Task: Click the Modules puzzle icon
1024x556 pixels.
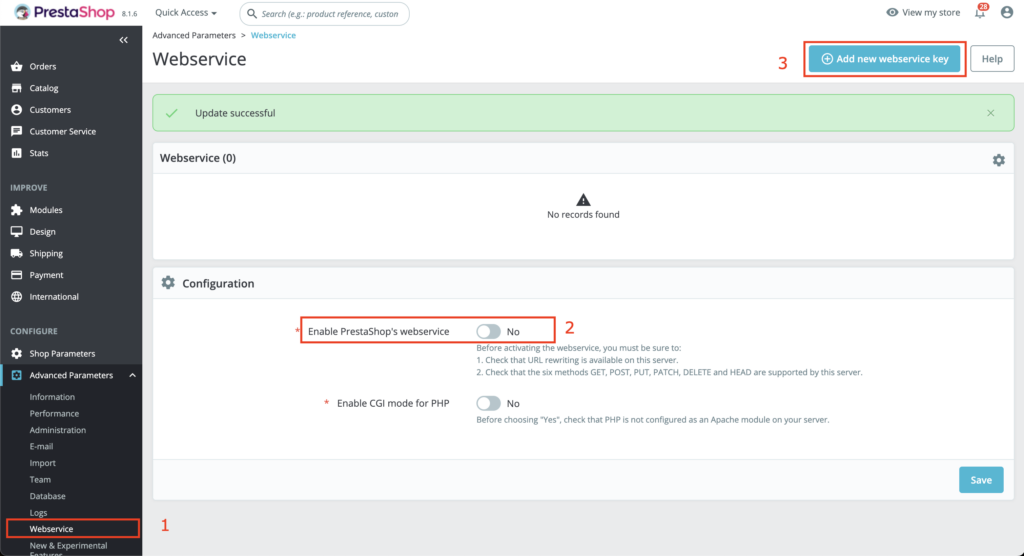Action: [x=16, y=210]
